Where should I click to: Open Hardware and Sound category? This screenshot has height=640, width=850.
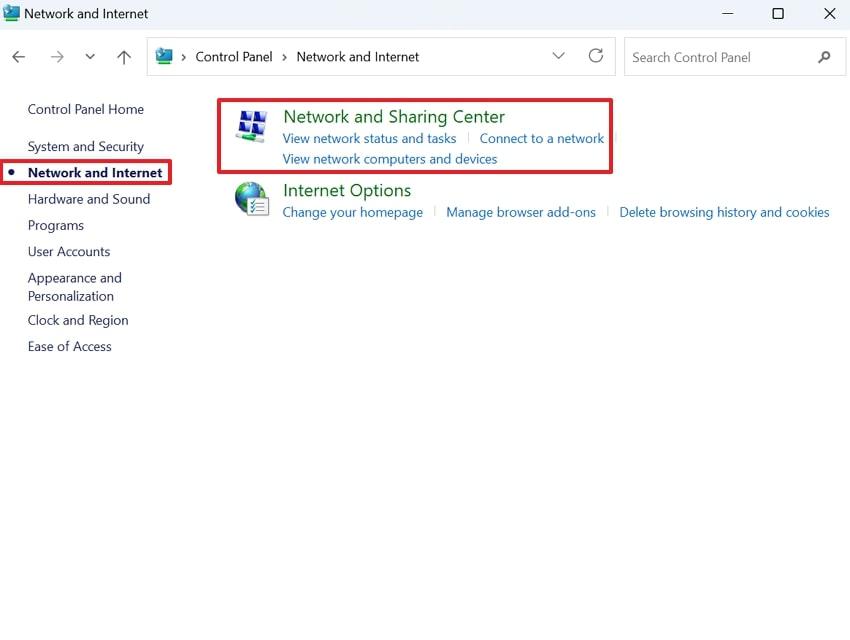point(89,199)
